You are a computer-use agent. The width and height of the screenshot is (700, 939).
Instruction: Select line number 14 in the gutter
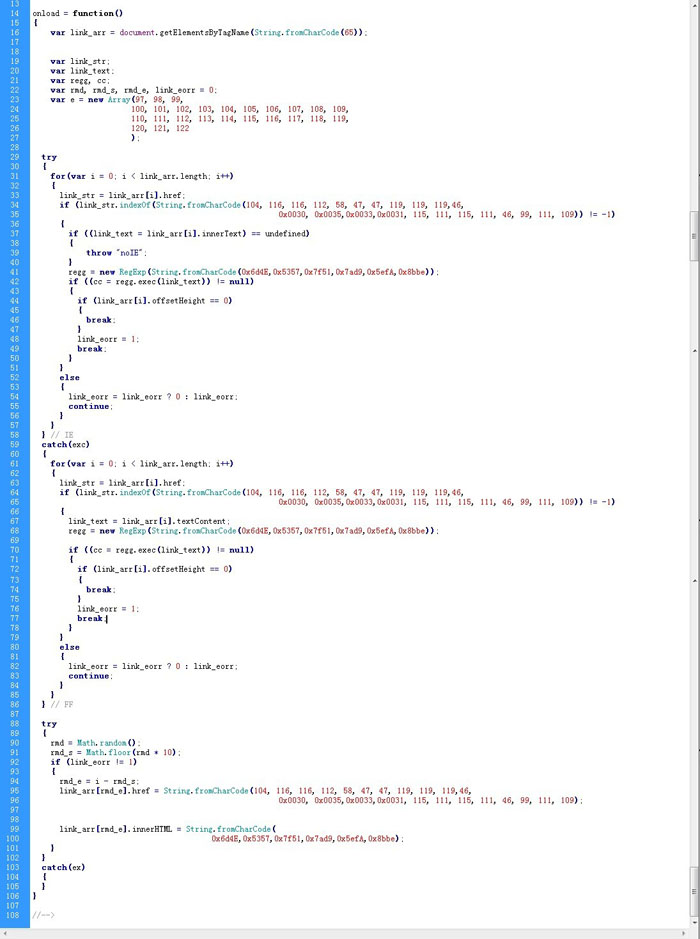(x=15, y=13)
